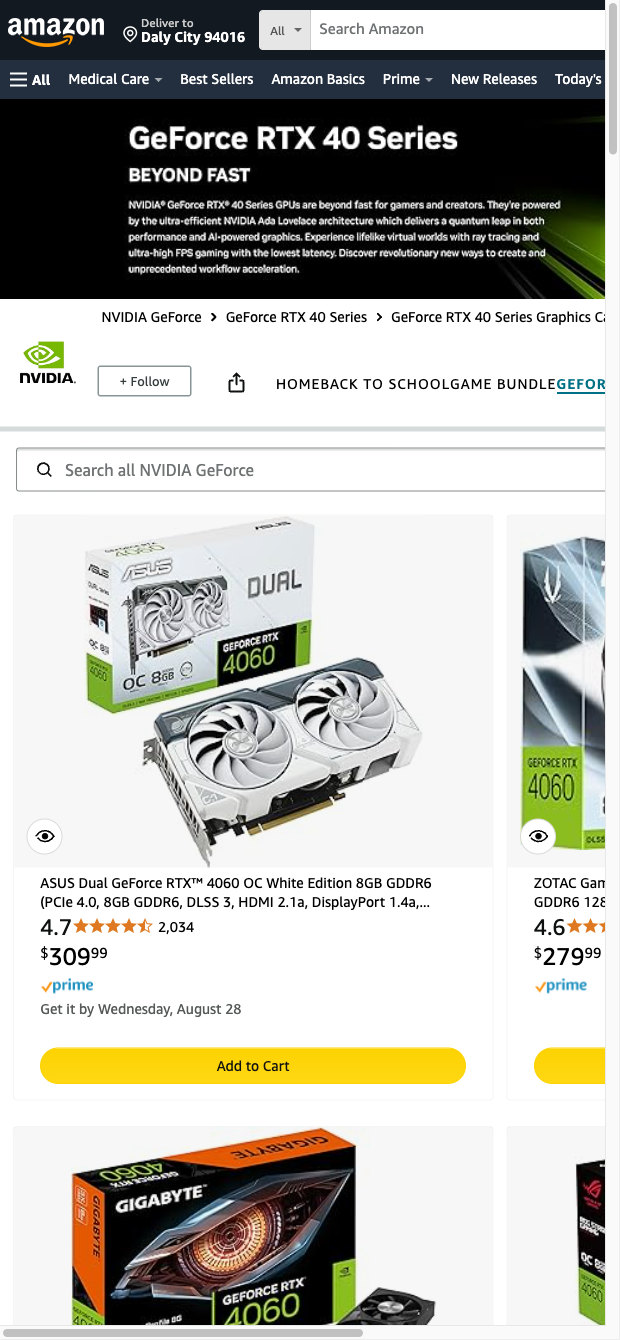Image resolution: width=620 pixels, height=1340 pixels.
Task: Toggle quick look eye on ASUS card
Action: coord(45,836)
